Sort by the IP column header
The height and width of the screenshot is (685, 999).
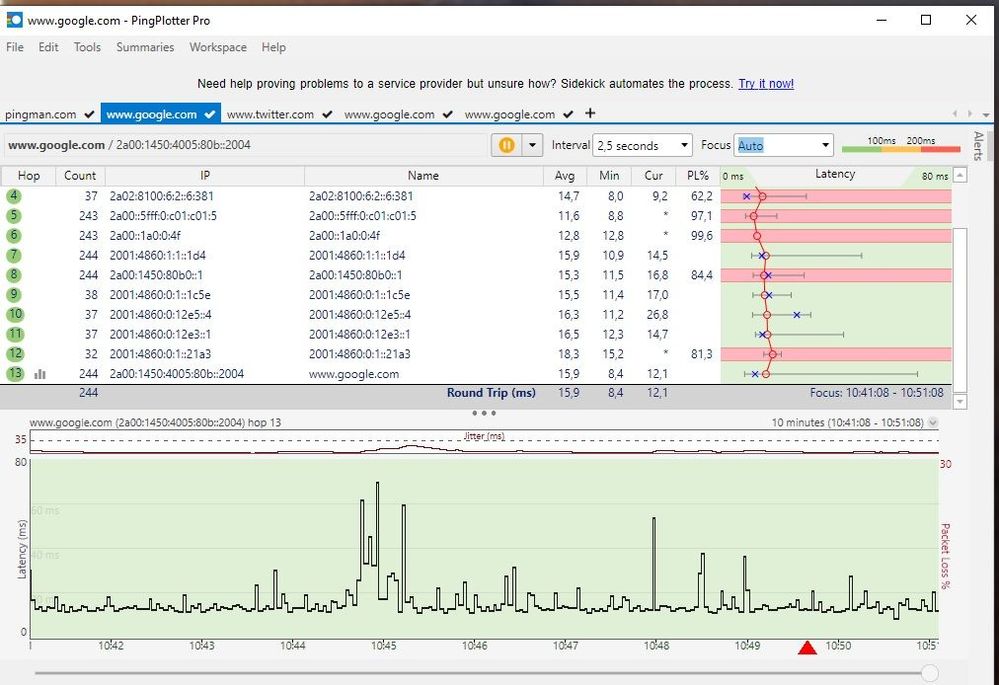205,175
